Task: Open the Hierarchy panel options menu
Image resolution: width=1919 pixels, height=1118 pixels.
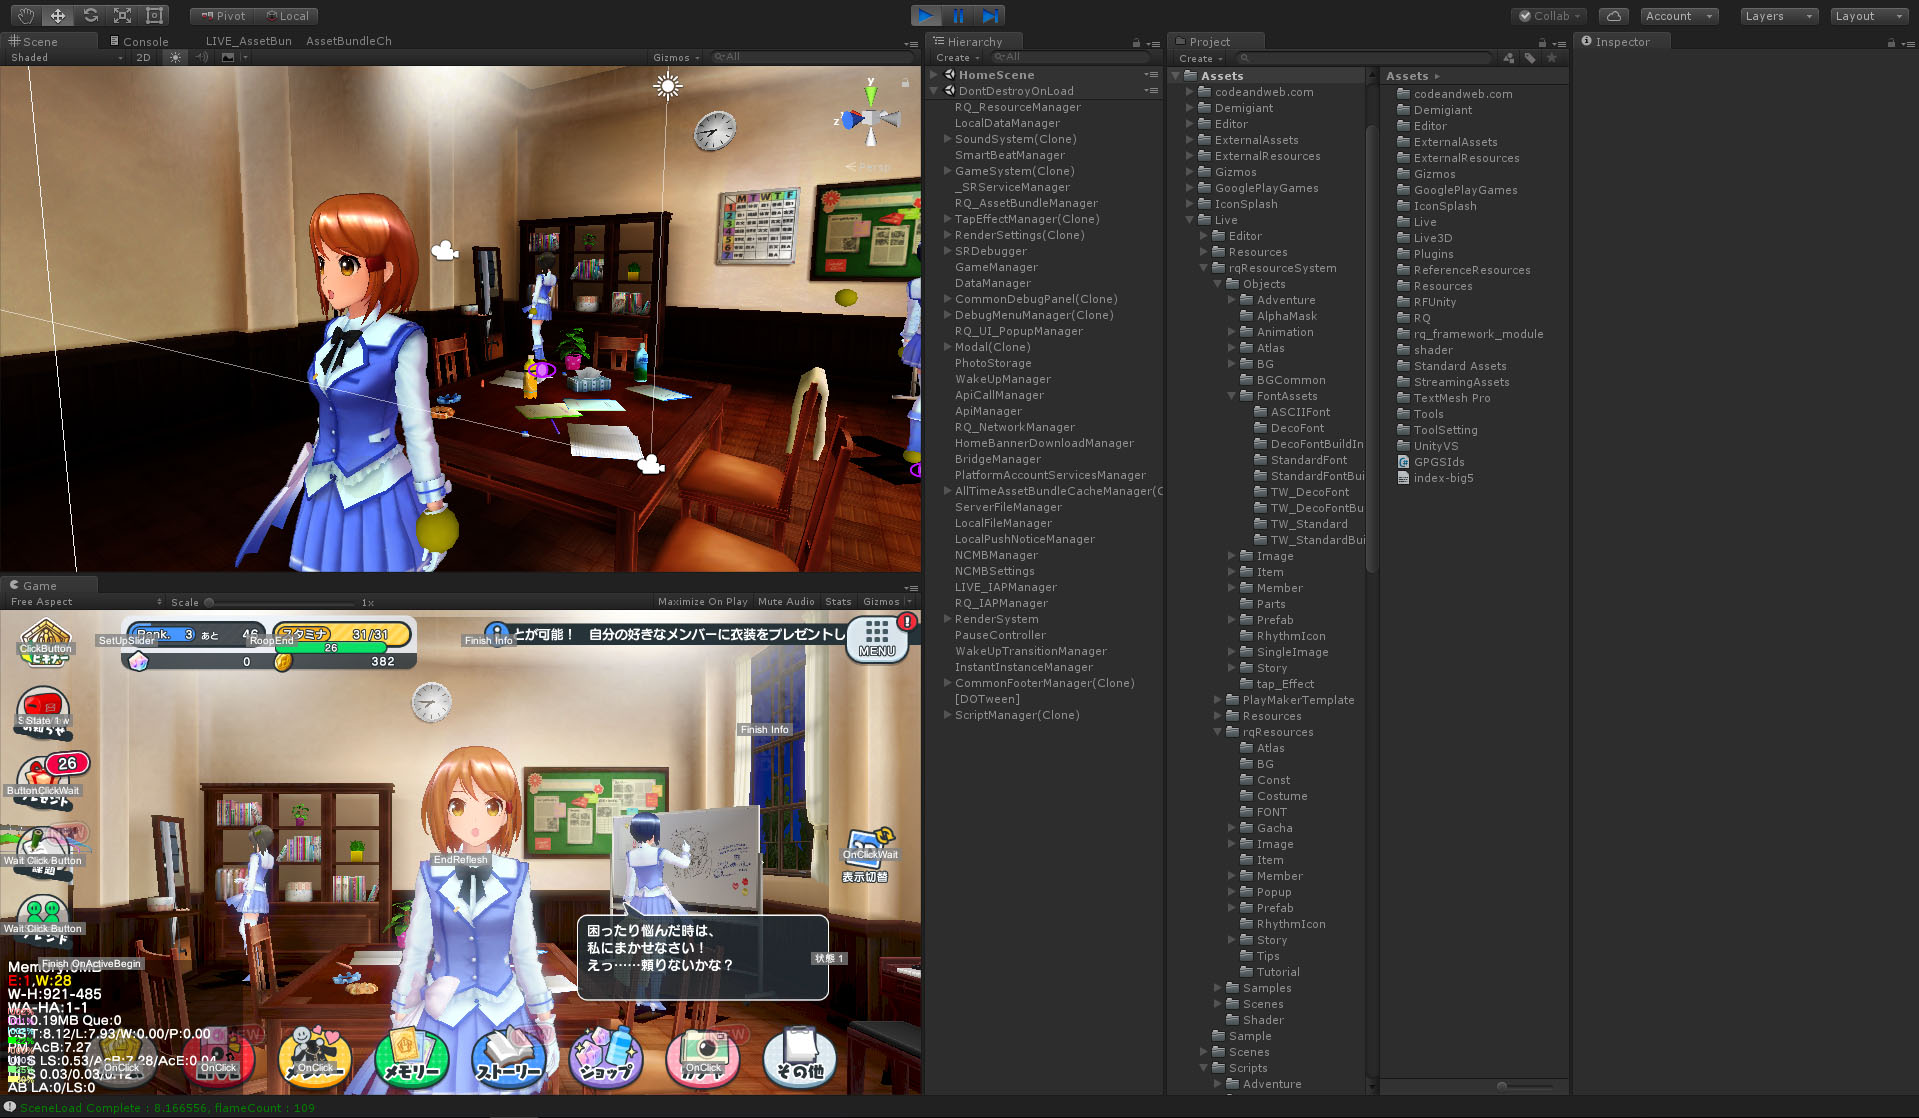Action: click(x=1153, y=43)
